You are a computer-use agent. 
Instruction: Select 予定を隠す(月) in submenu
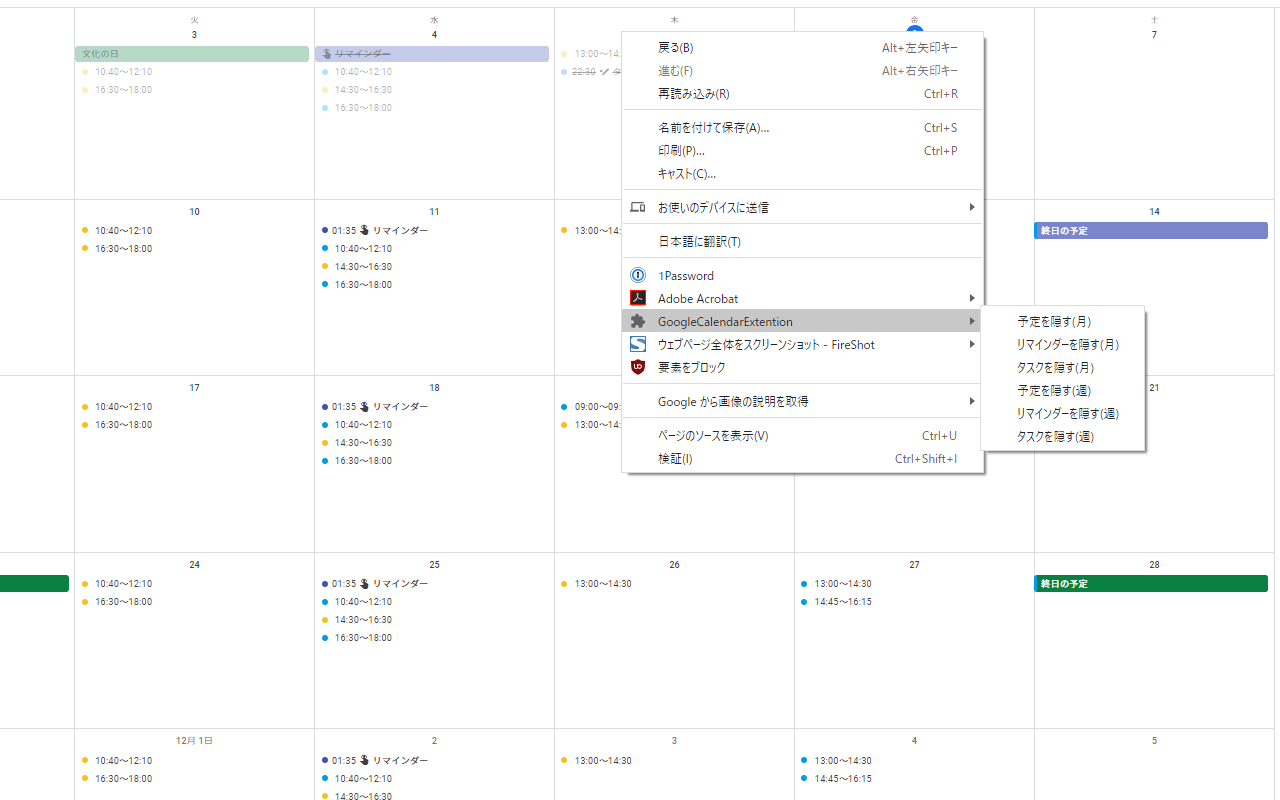(1063, 321)
